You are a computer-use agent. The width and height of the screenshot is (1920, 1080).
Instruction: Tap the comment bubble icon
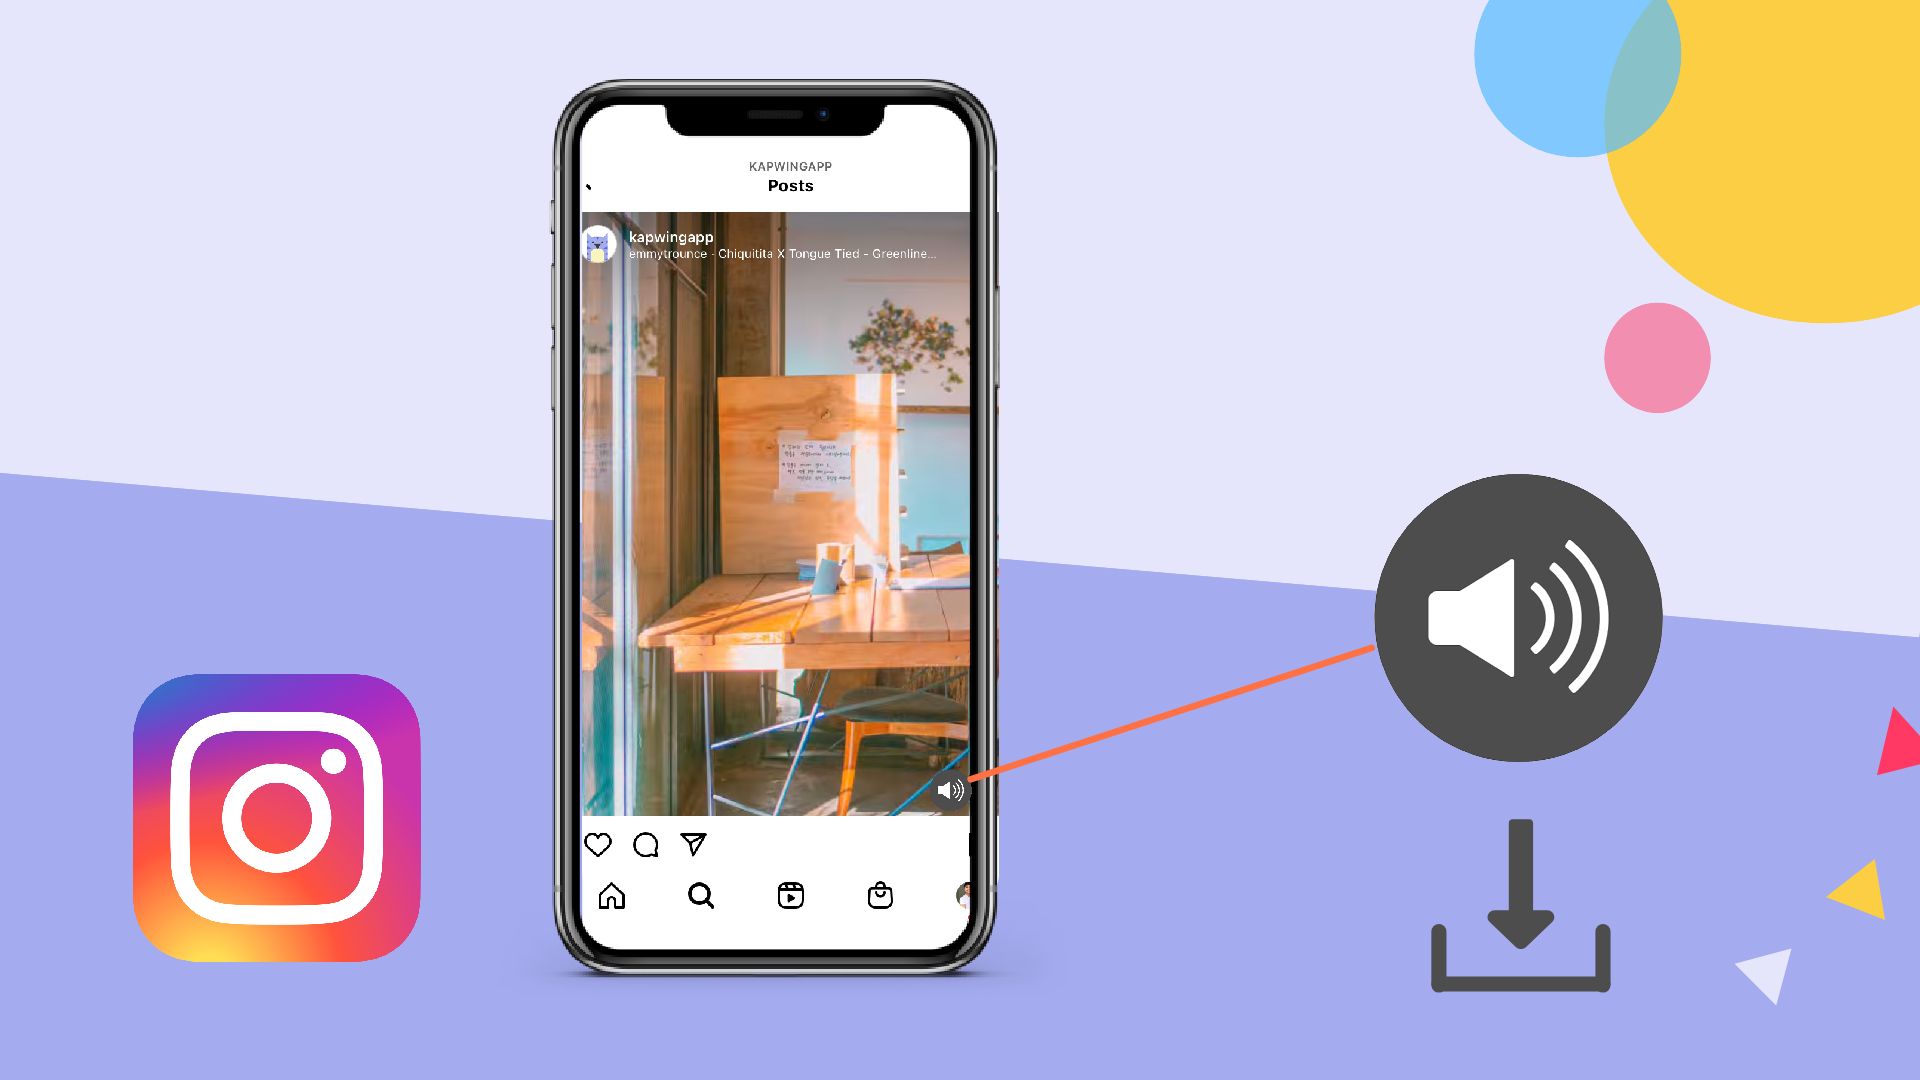646,844
